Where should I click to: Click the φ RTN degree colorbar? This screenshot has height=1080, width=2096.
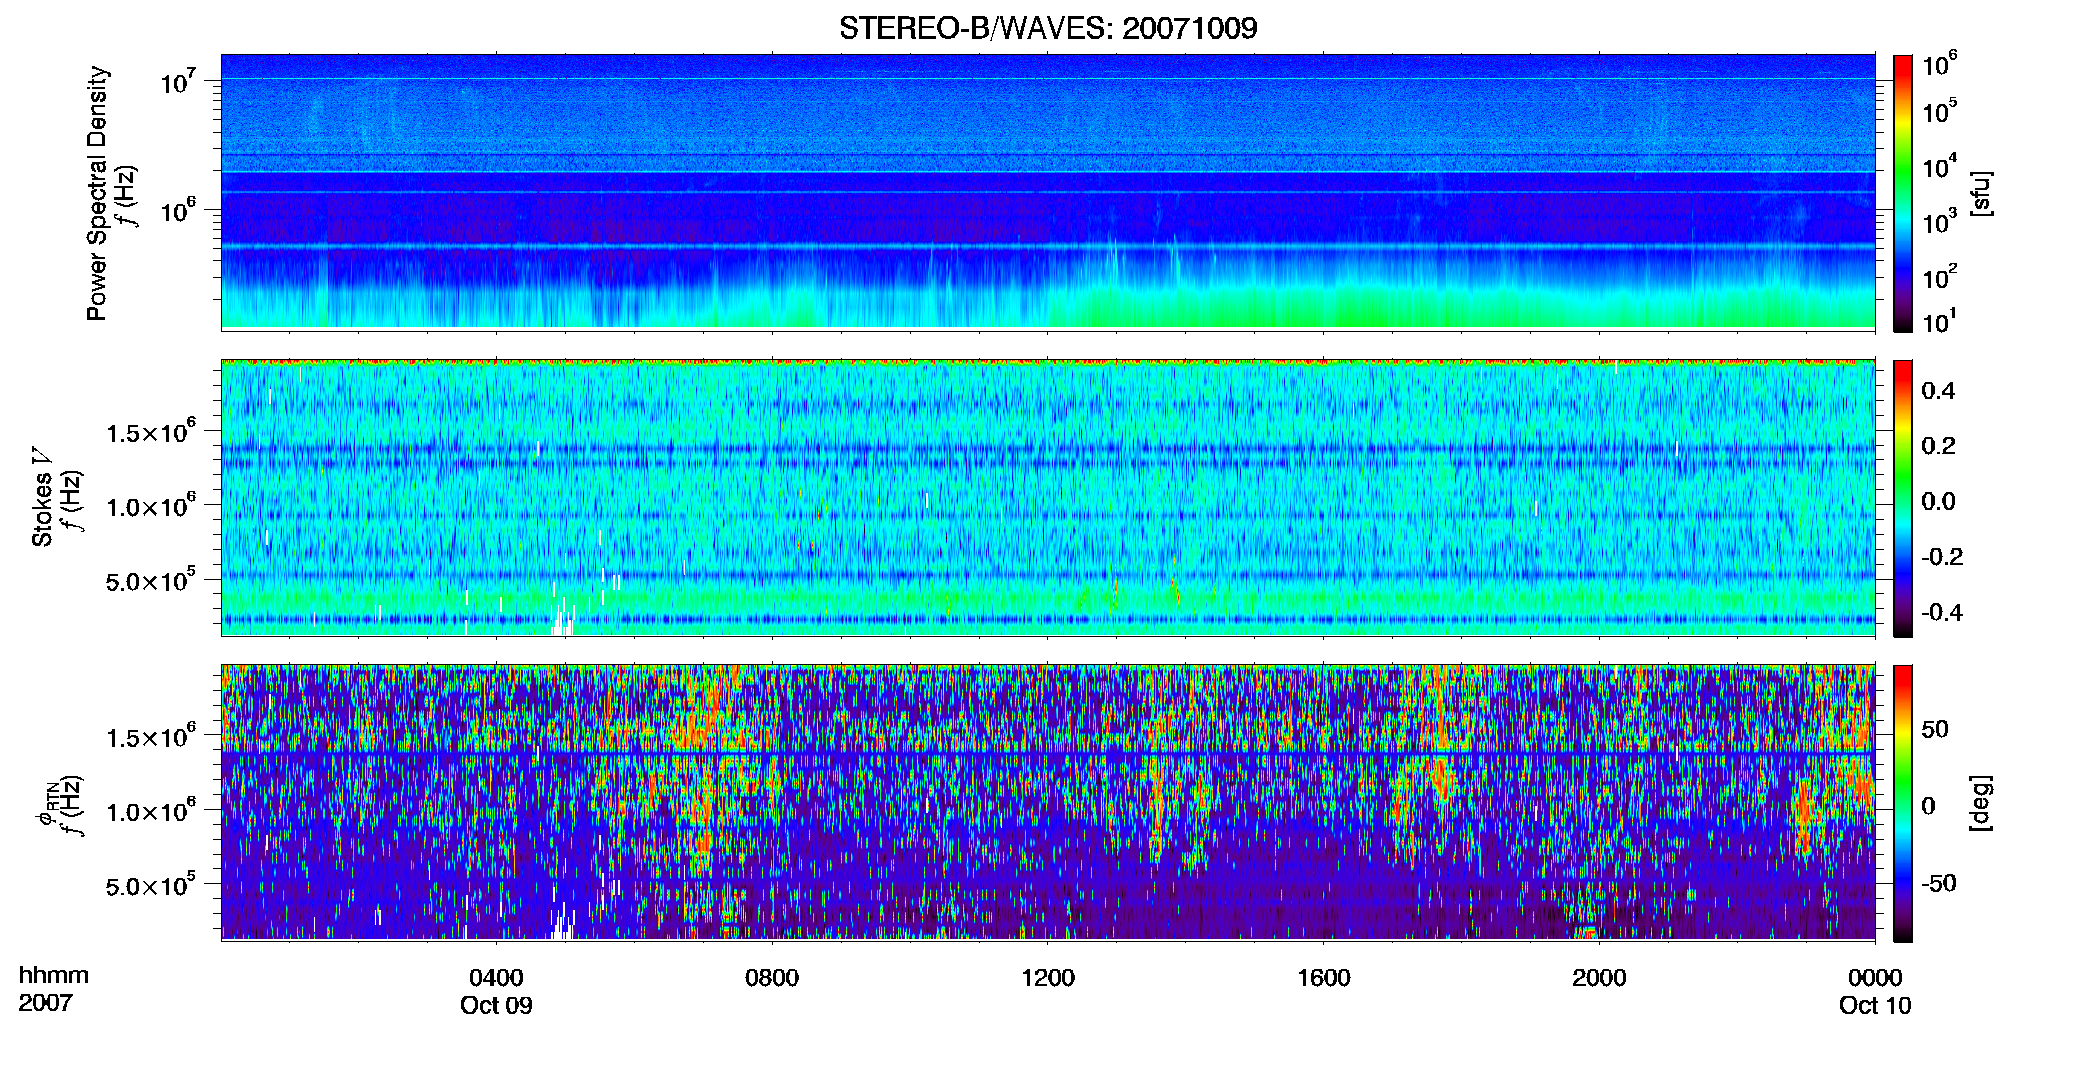pyautogui.click(x=1903, y=803)
